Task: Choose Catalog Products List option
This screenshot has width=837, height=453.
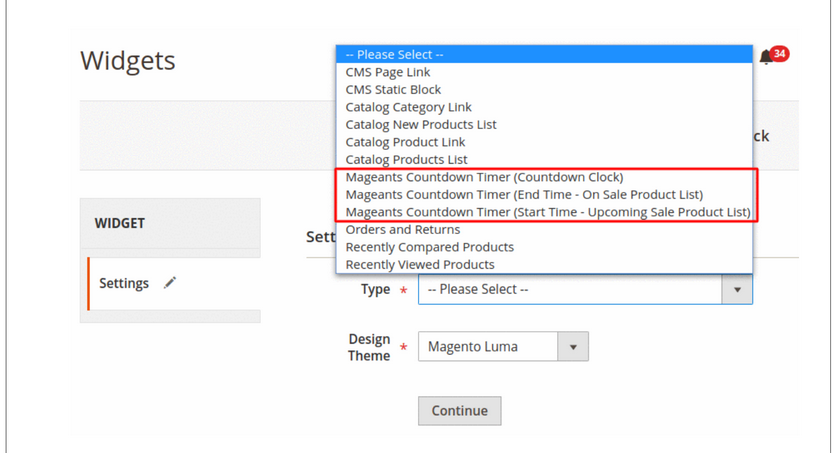Action: coord(544,160)
